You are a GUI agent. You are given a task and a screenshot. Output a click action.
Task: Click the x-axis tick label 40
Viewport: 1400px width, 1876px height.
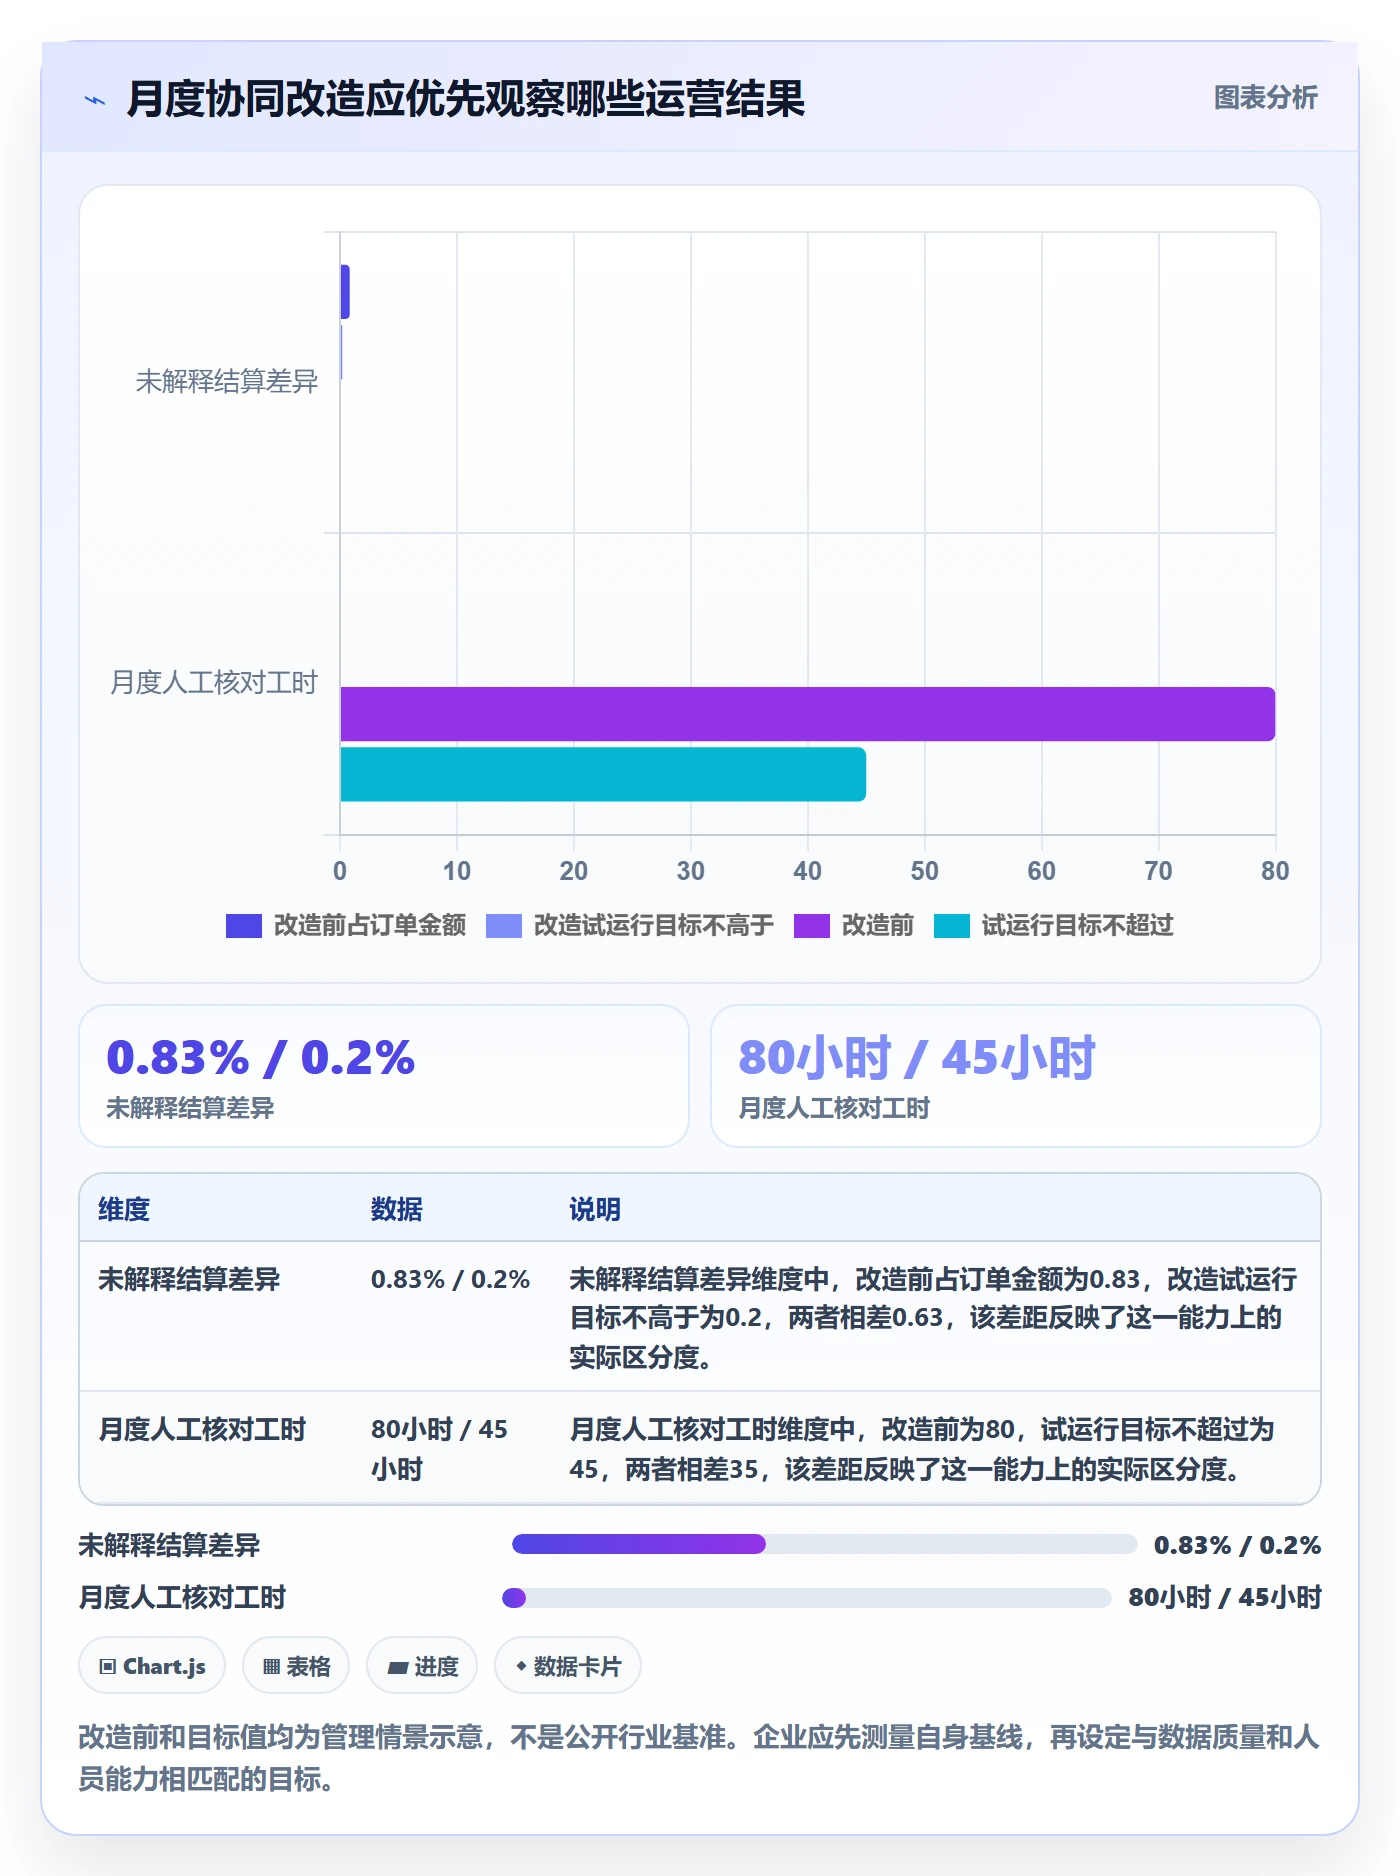pos(808,871)
